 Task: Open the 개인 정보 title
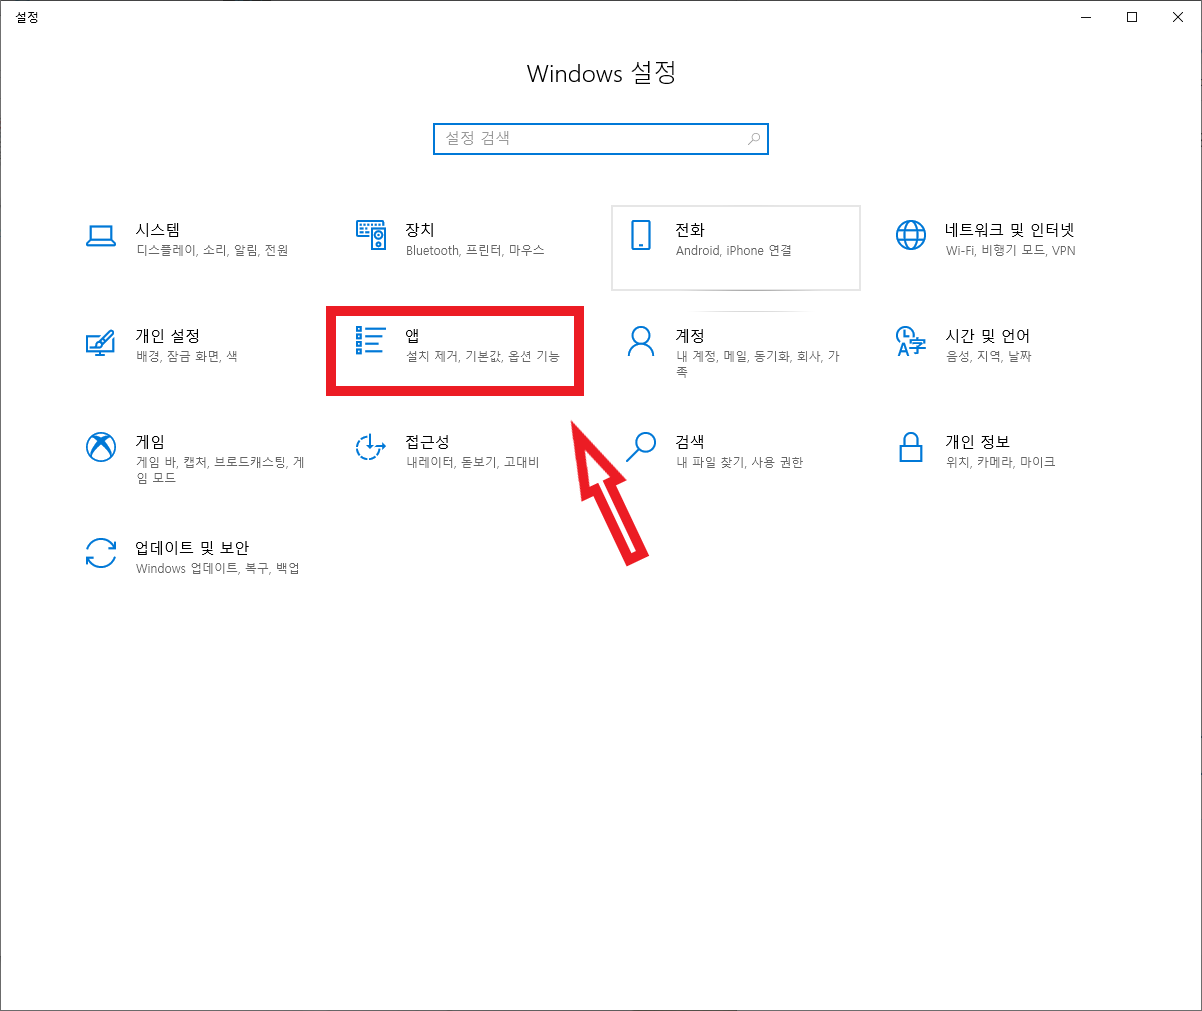click(978, 442)
